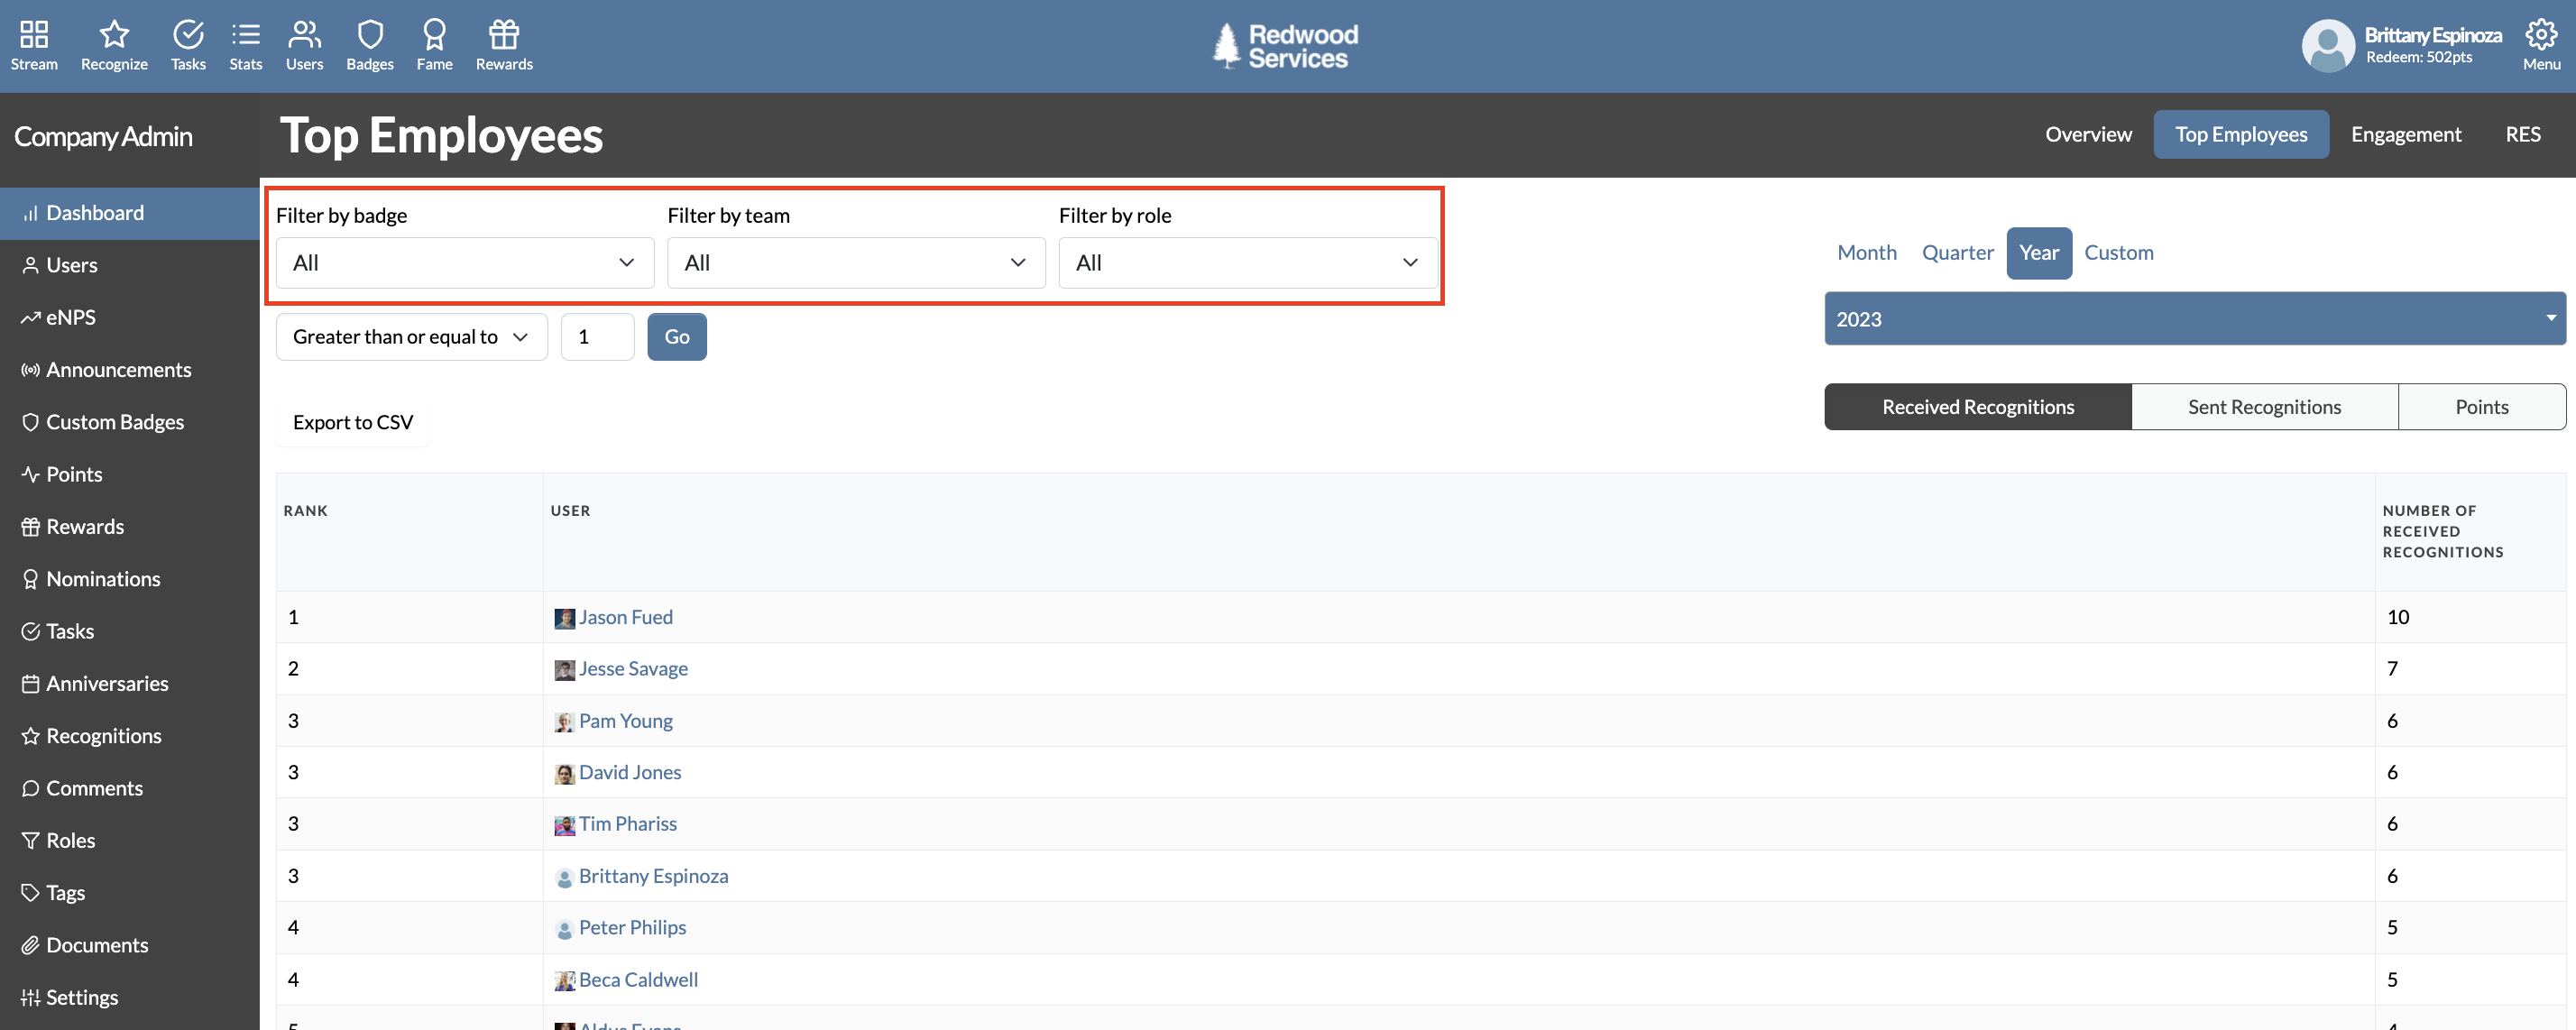The image size is (2576, 1030).
Task: Switch to the Overview tab
Action: (x=2088, y=134)
